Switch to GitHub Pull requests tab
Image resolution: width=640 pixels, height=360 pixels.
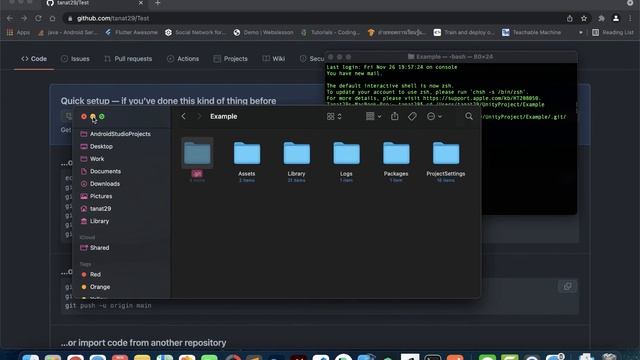pyautogui.click(x=128, y=59)
